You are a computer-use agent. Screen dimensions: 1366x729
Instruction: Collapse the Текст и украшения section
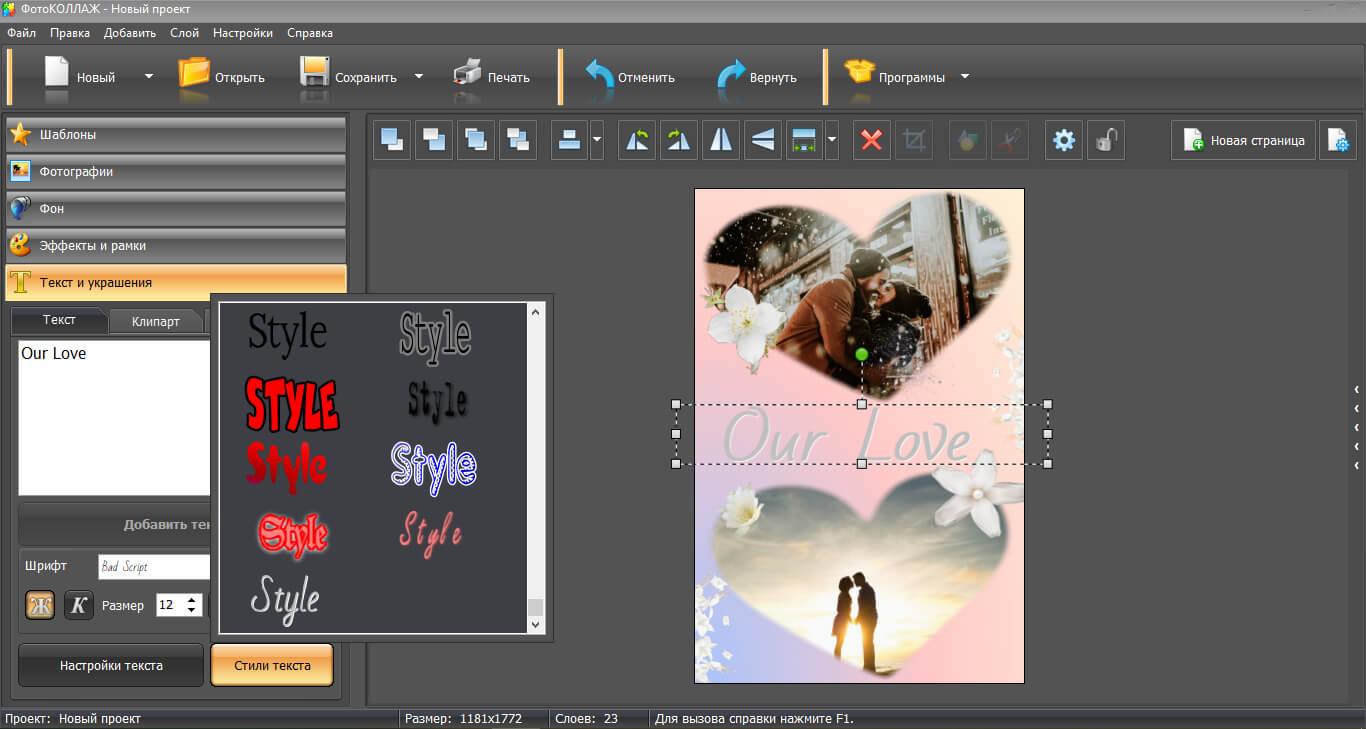click(176, 282)
